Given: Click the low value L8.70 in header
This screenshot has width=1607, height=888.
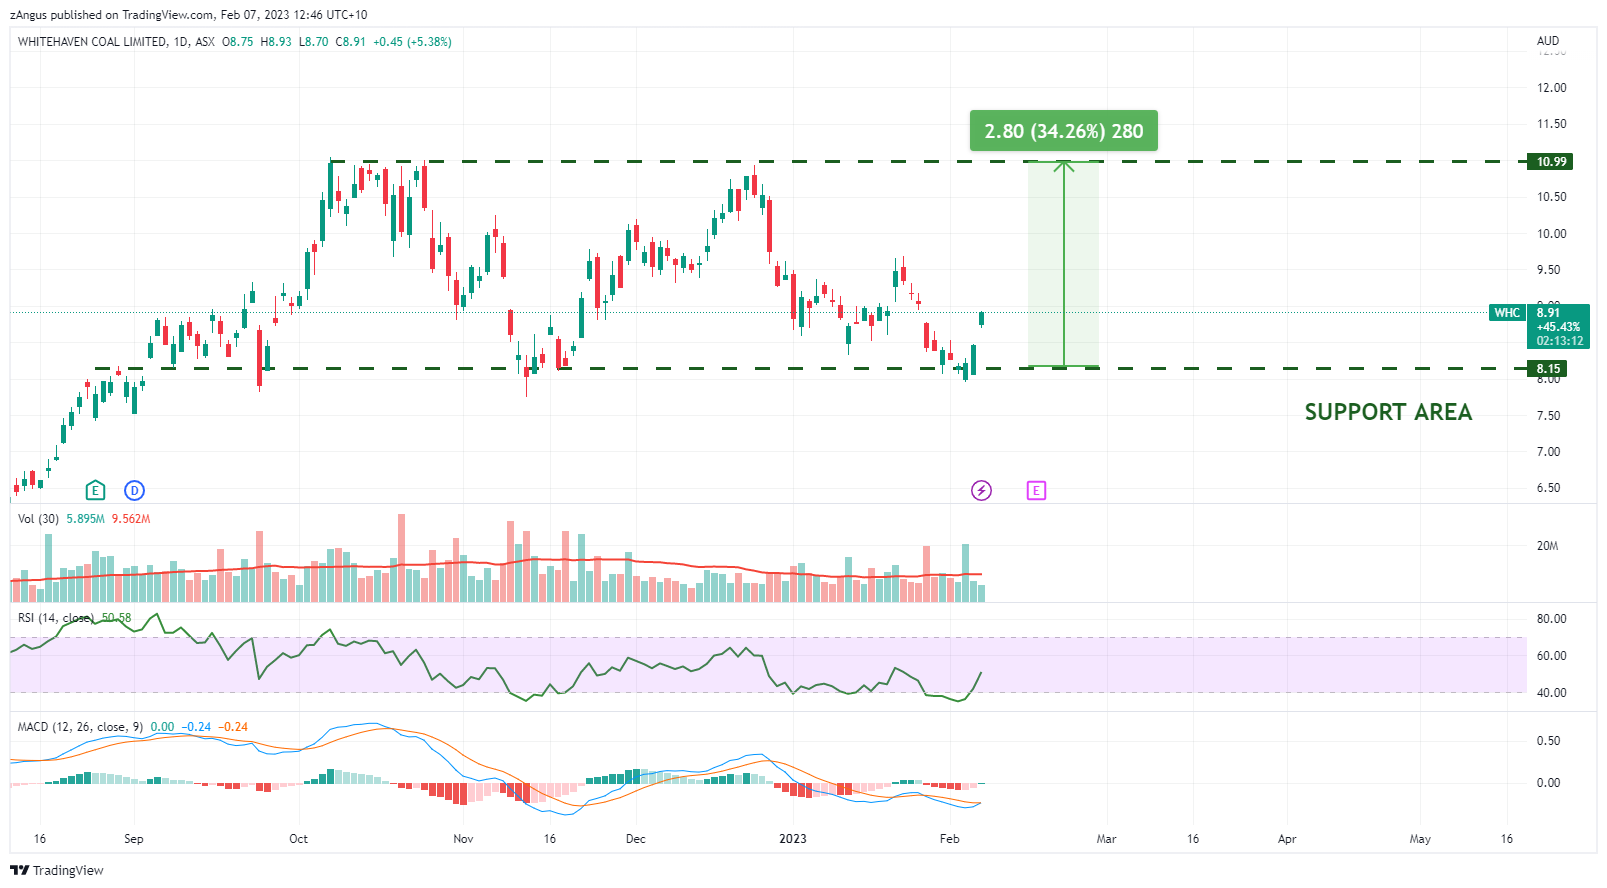Looking at the screenshot, I should (x=313, y=42).
